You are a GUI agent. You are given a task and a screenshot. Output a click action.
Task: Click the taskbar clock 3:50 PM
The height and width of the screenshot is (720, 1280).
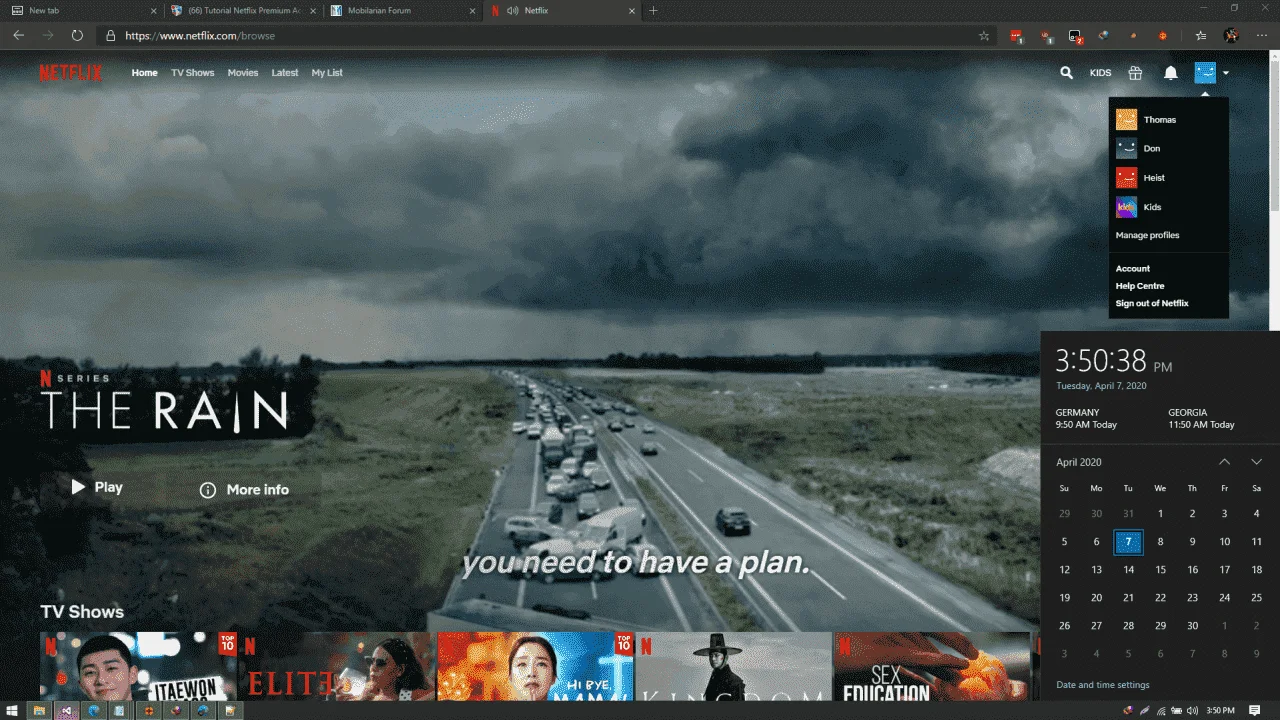click(x=1220, y=710)
